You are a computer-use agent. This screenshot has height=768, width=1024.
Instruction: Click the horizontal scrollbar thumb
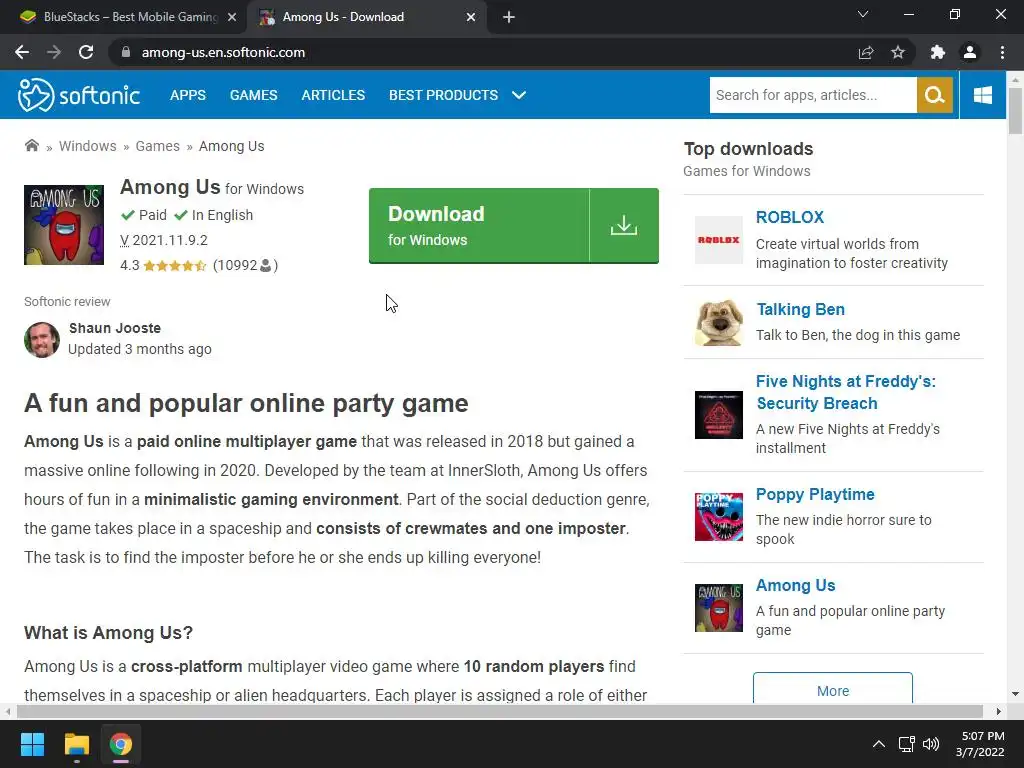click(500, 711)
